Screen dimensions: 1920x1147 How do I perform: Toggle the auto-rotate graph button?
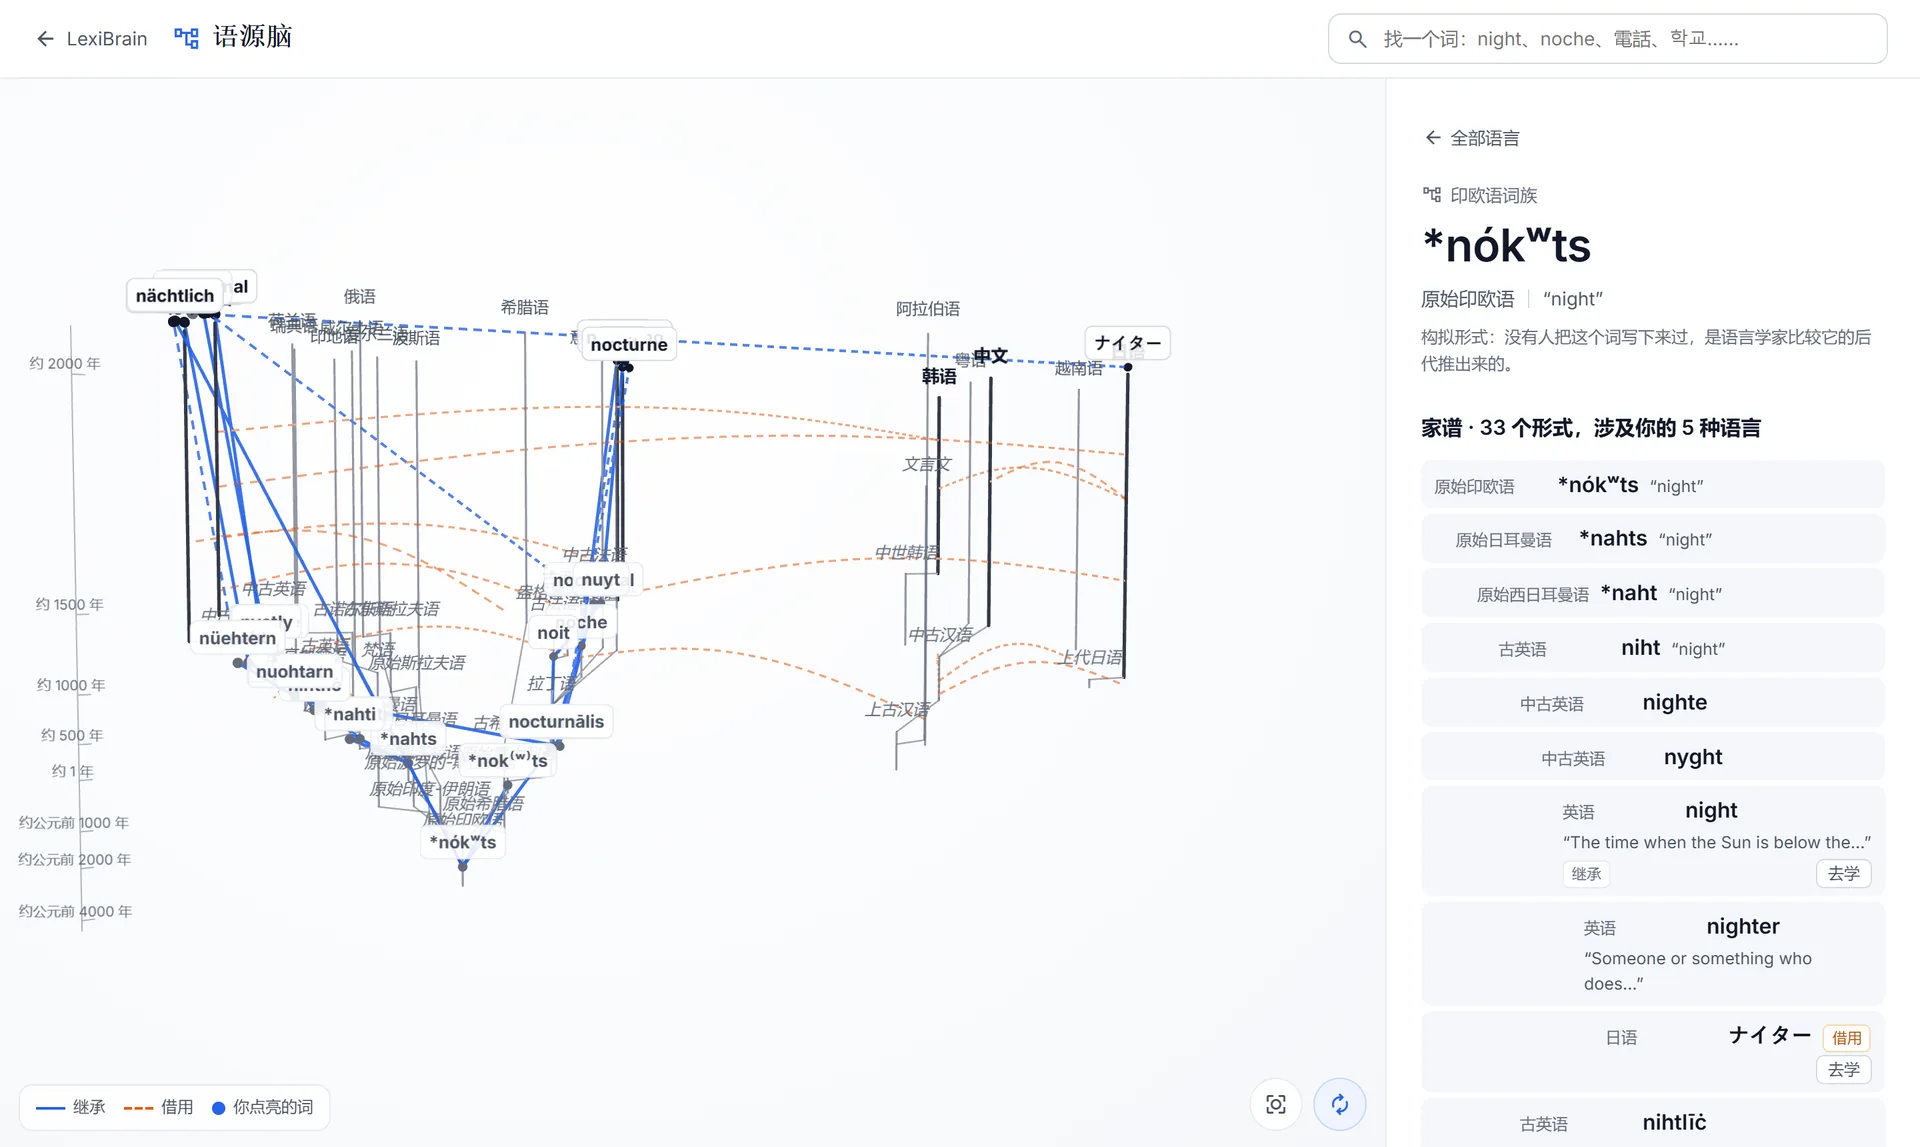(x=1340, y=1104)
